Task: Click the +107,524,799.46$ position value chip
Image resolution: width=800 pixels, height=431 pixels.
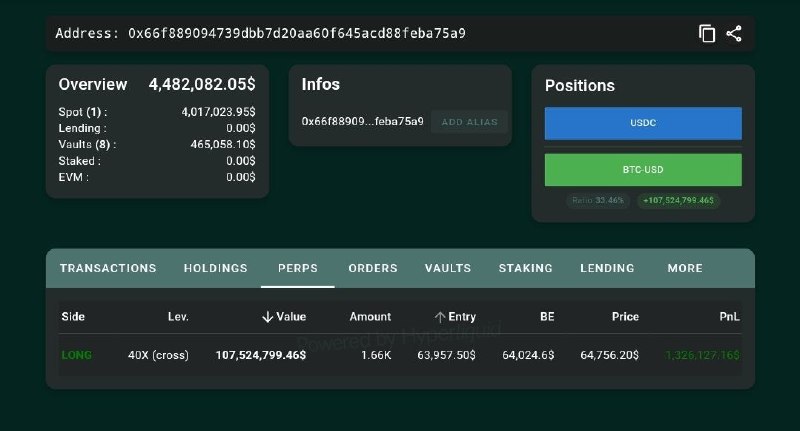Action: 679,200
